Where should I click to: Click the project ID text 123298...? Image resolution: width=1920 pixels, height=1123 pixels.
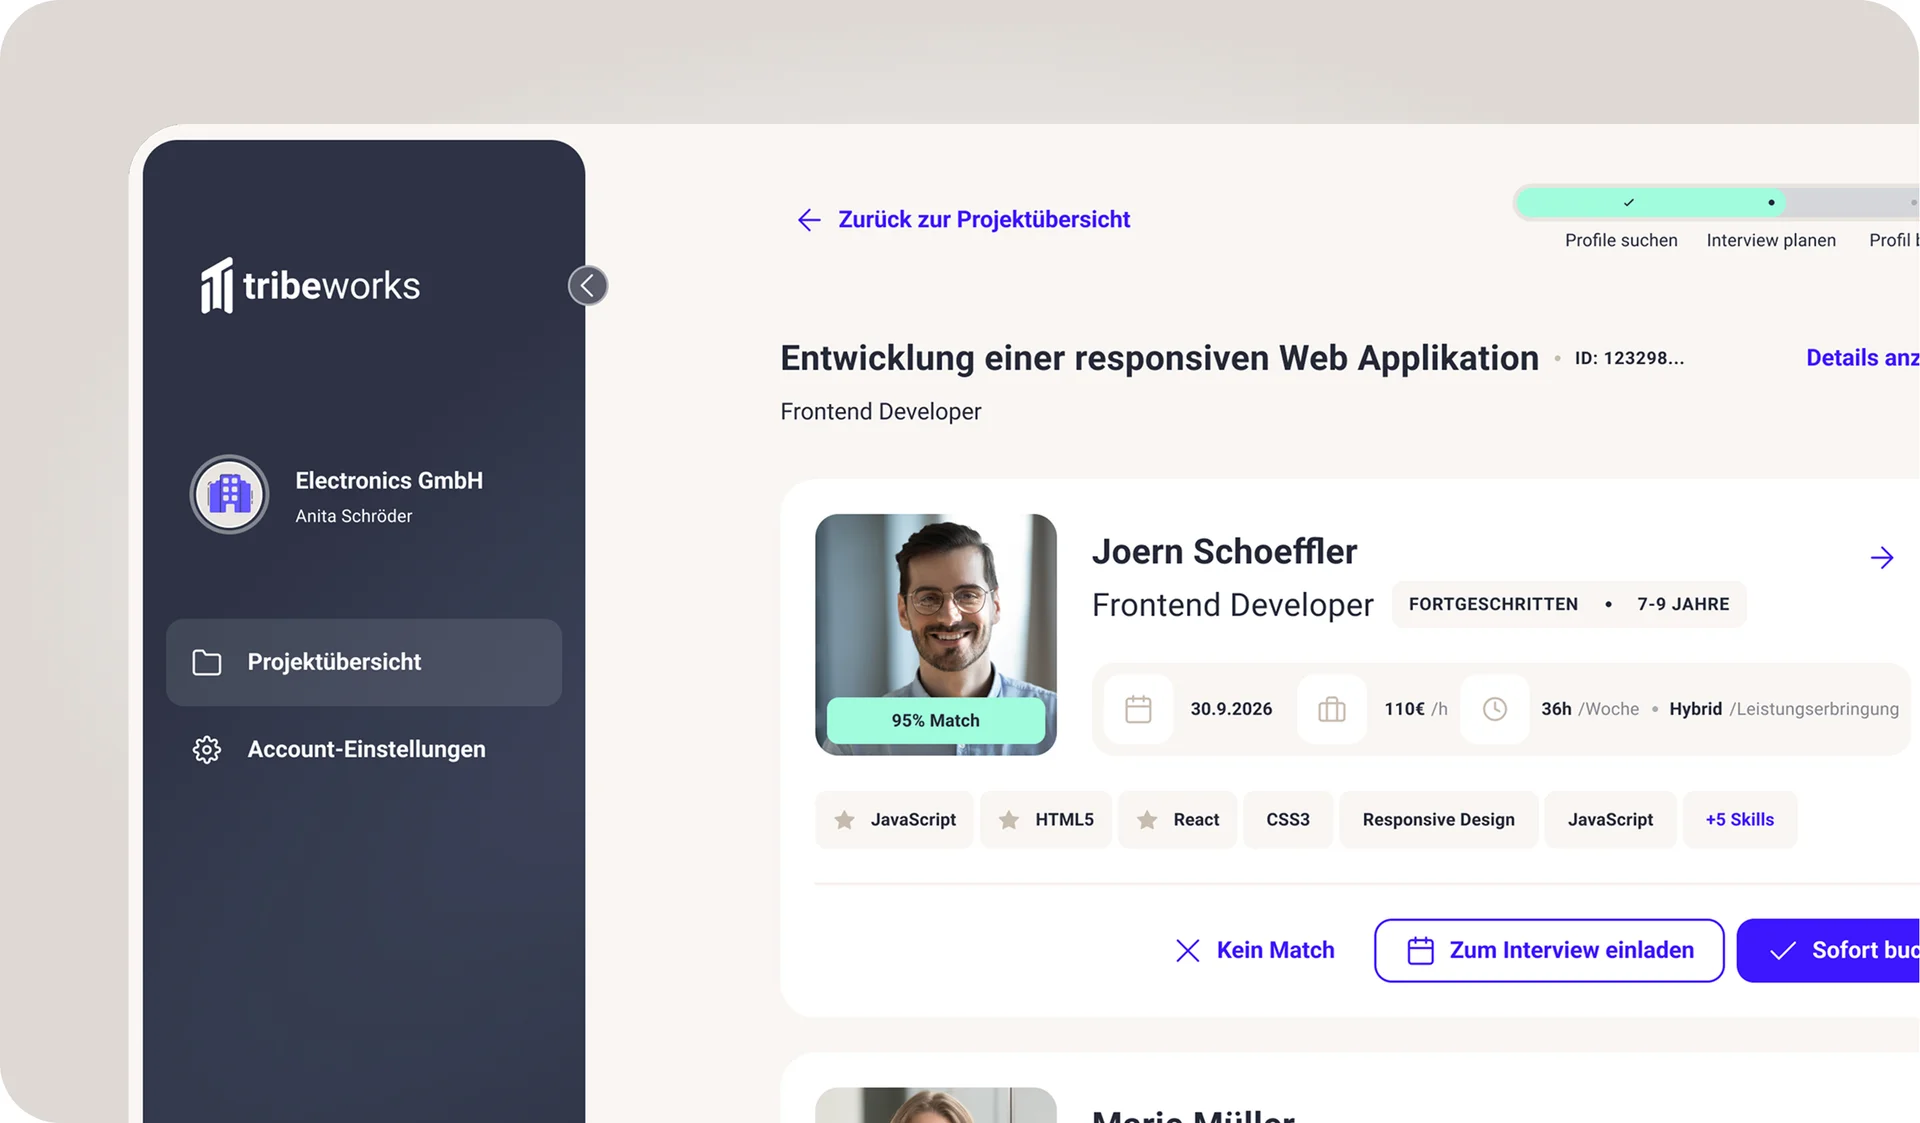tap(1629, 358)
